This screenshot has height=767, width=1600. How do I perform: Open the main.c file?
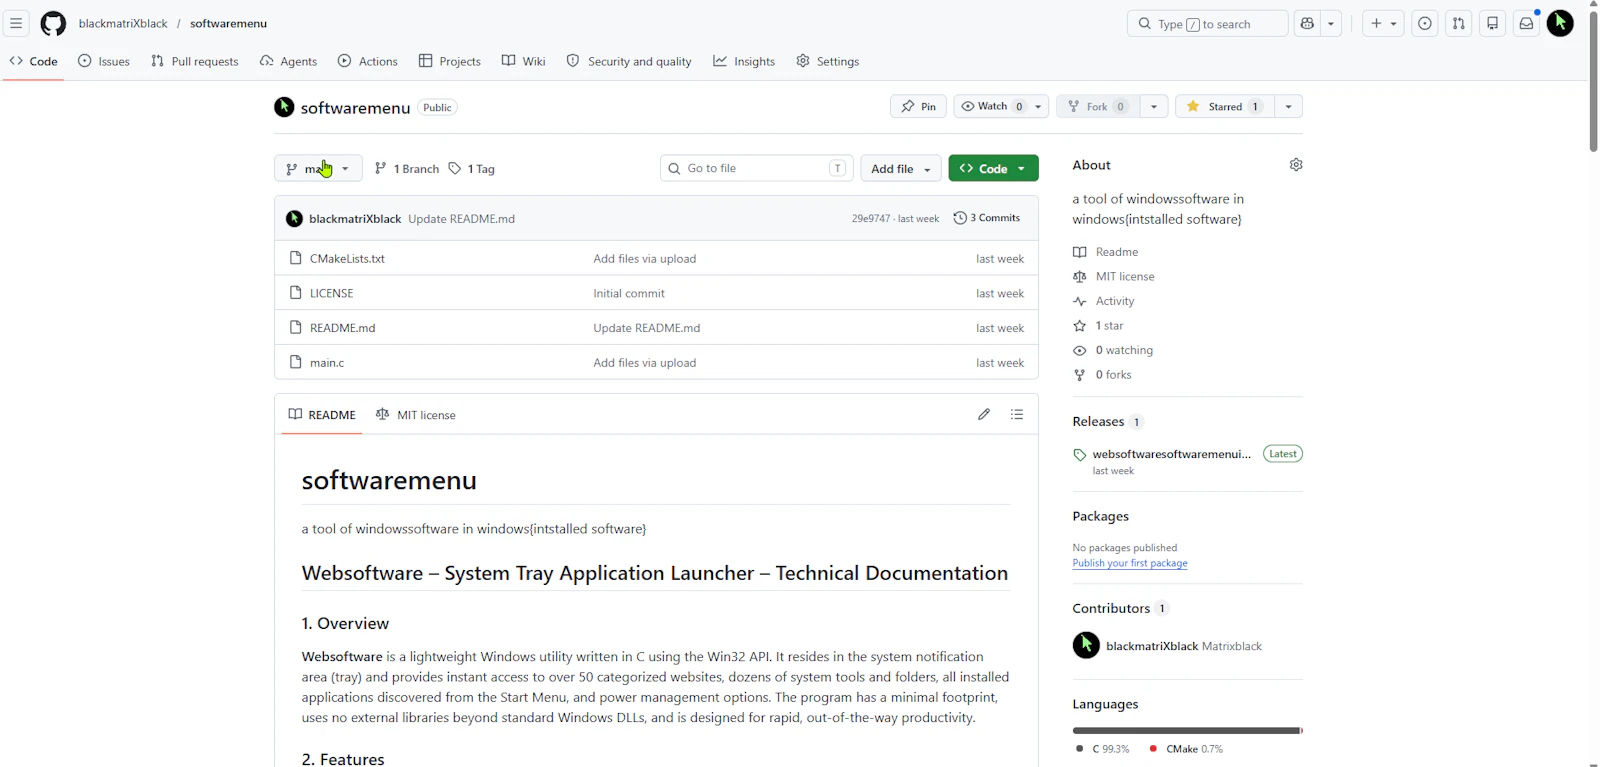pyautogui.click(x=327, y=362)
